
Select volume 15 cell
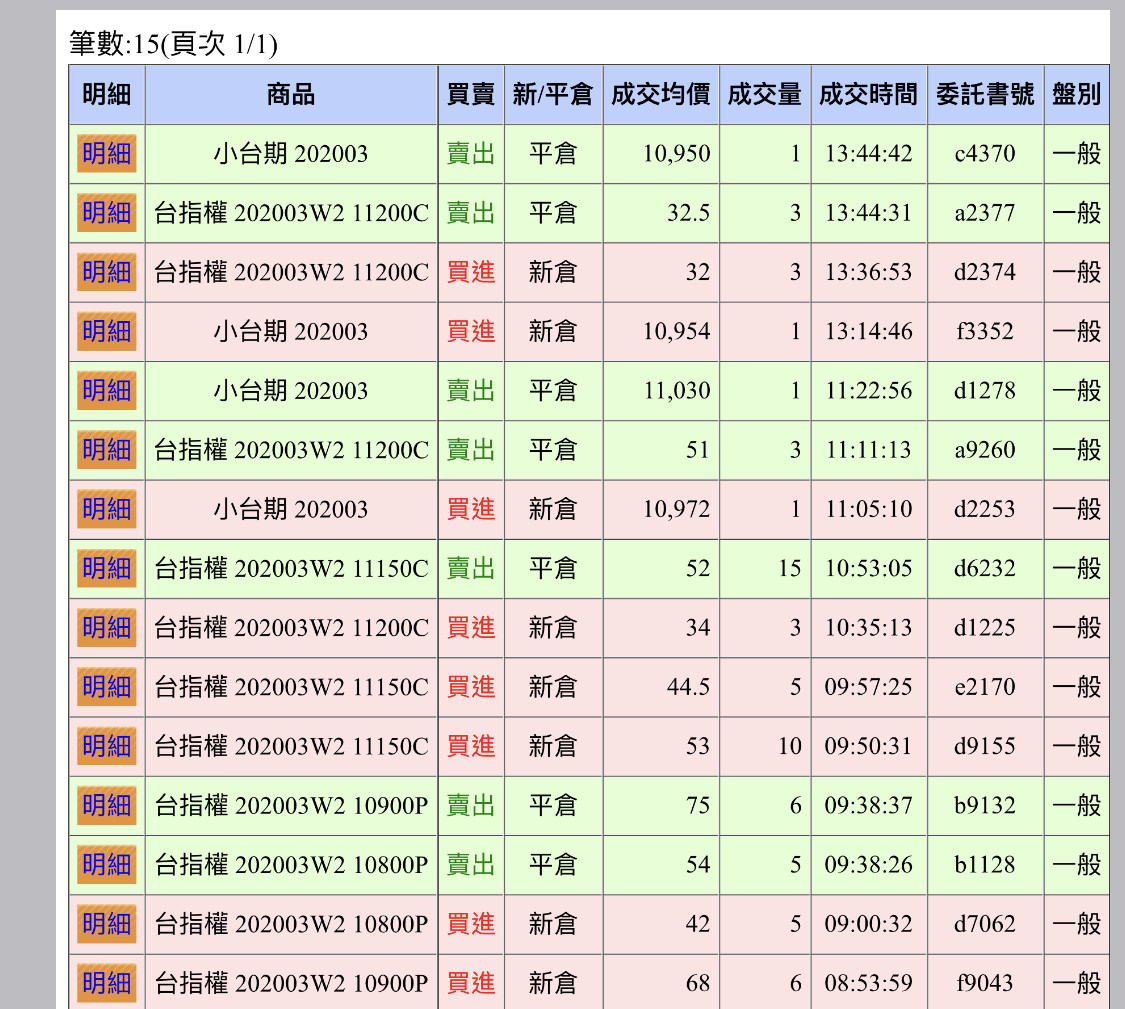[765, 568]
